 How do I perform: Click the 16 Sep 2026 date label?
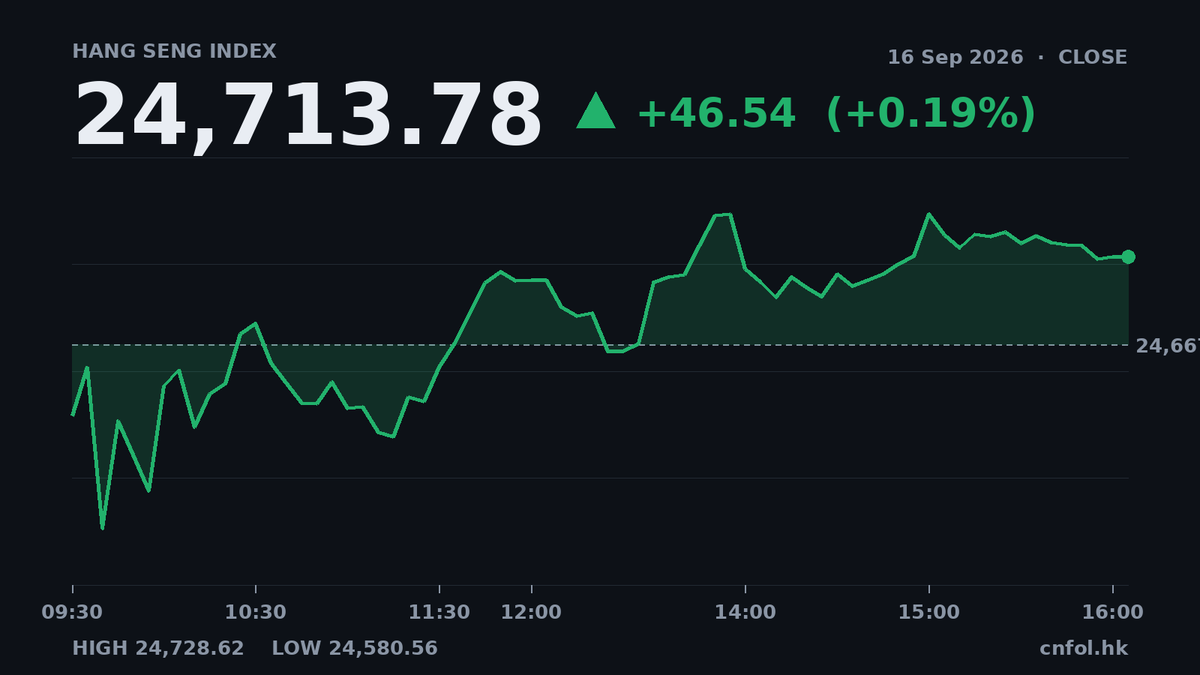pyautogui.click(x=956, y=57)
